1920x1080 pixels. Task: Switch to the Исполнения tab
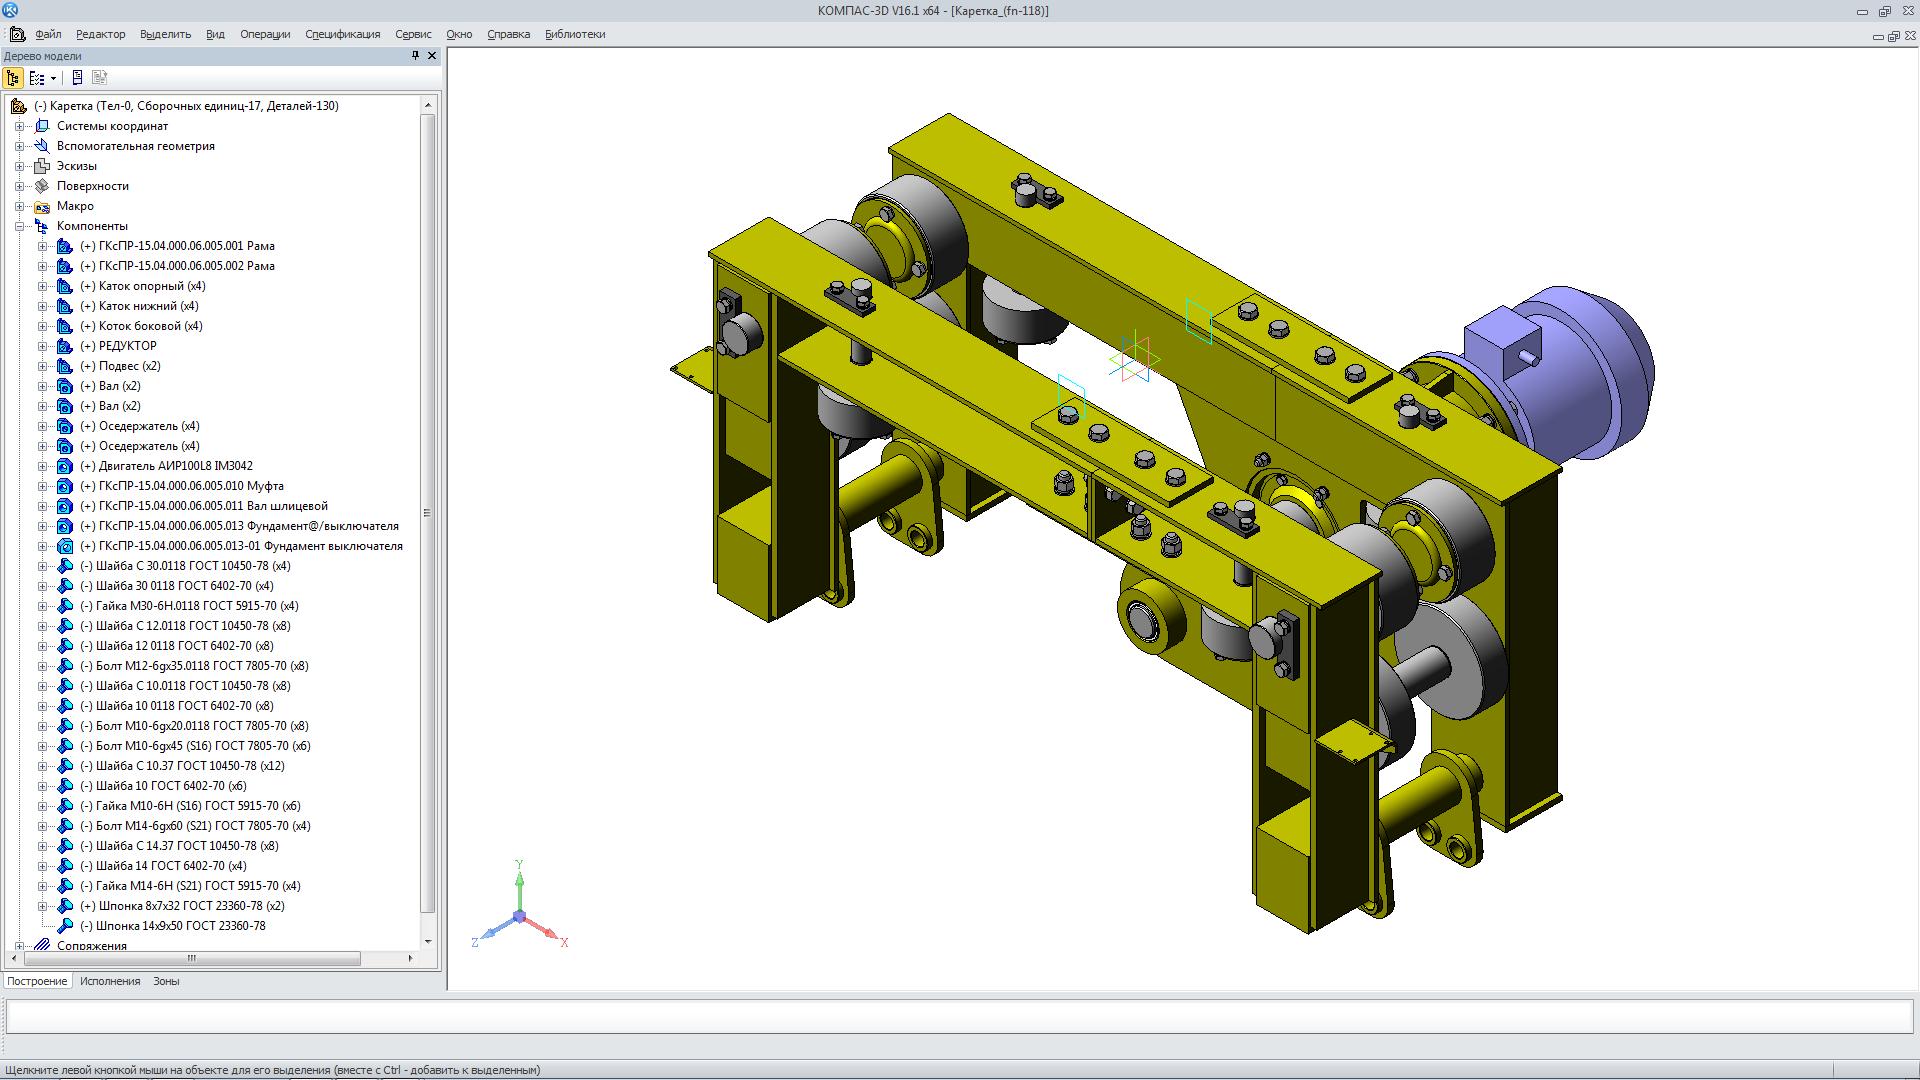[110, 981]
